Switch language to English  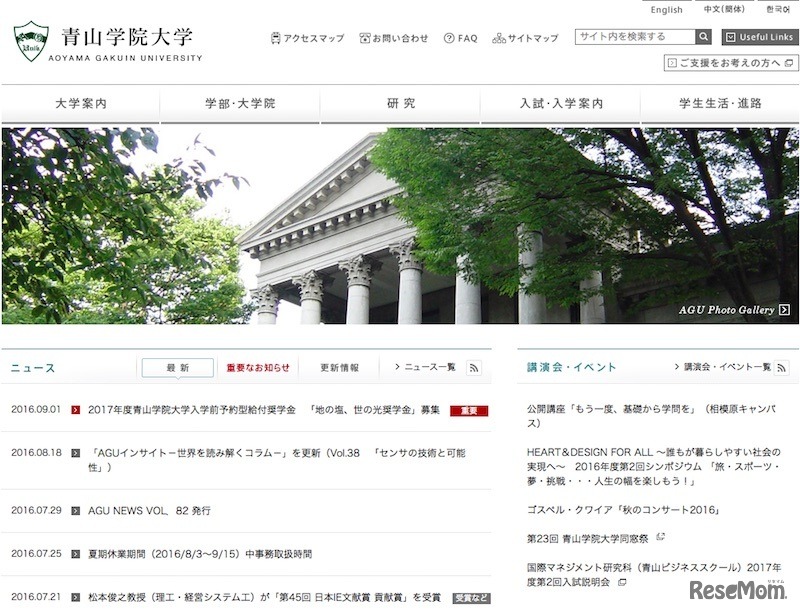666,10
